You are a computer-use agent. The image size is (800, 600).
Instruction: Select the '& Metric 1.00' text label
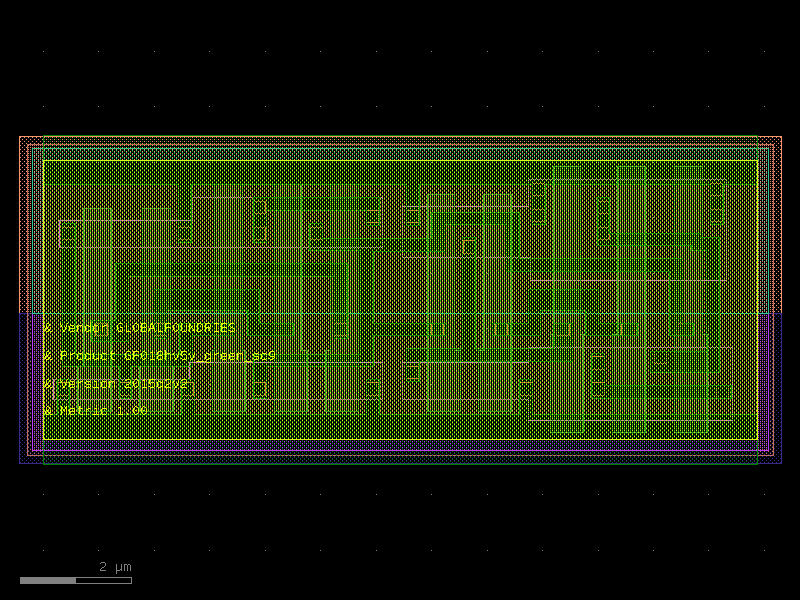[95, 411]
